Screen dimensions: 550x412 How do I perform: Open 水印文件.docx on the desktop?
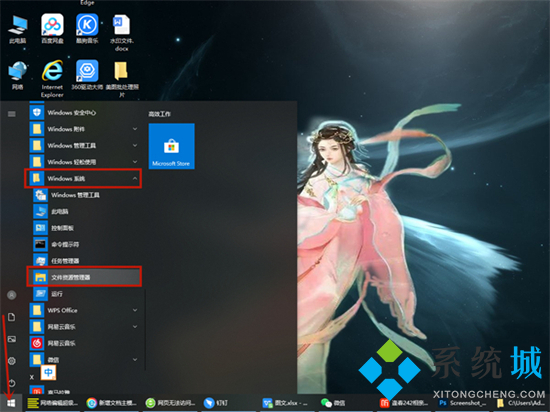[122, 33]
